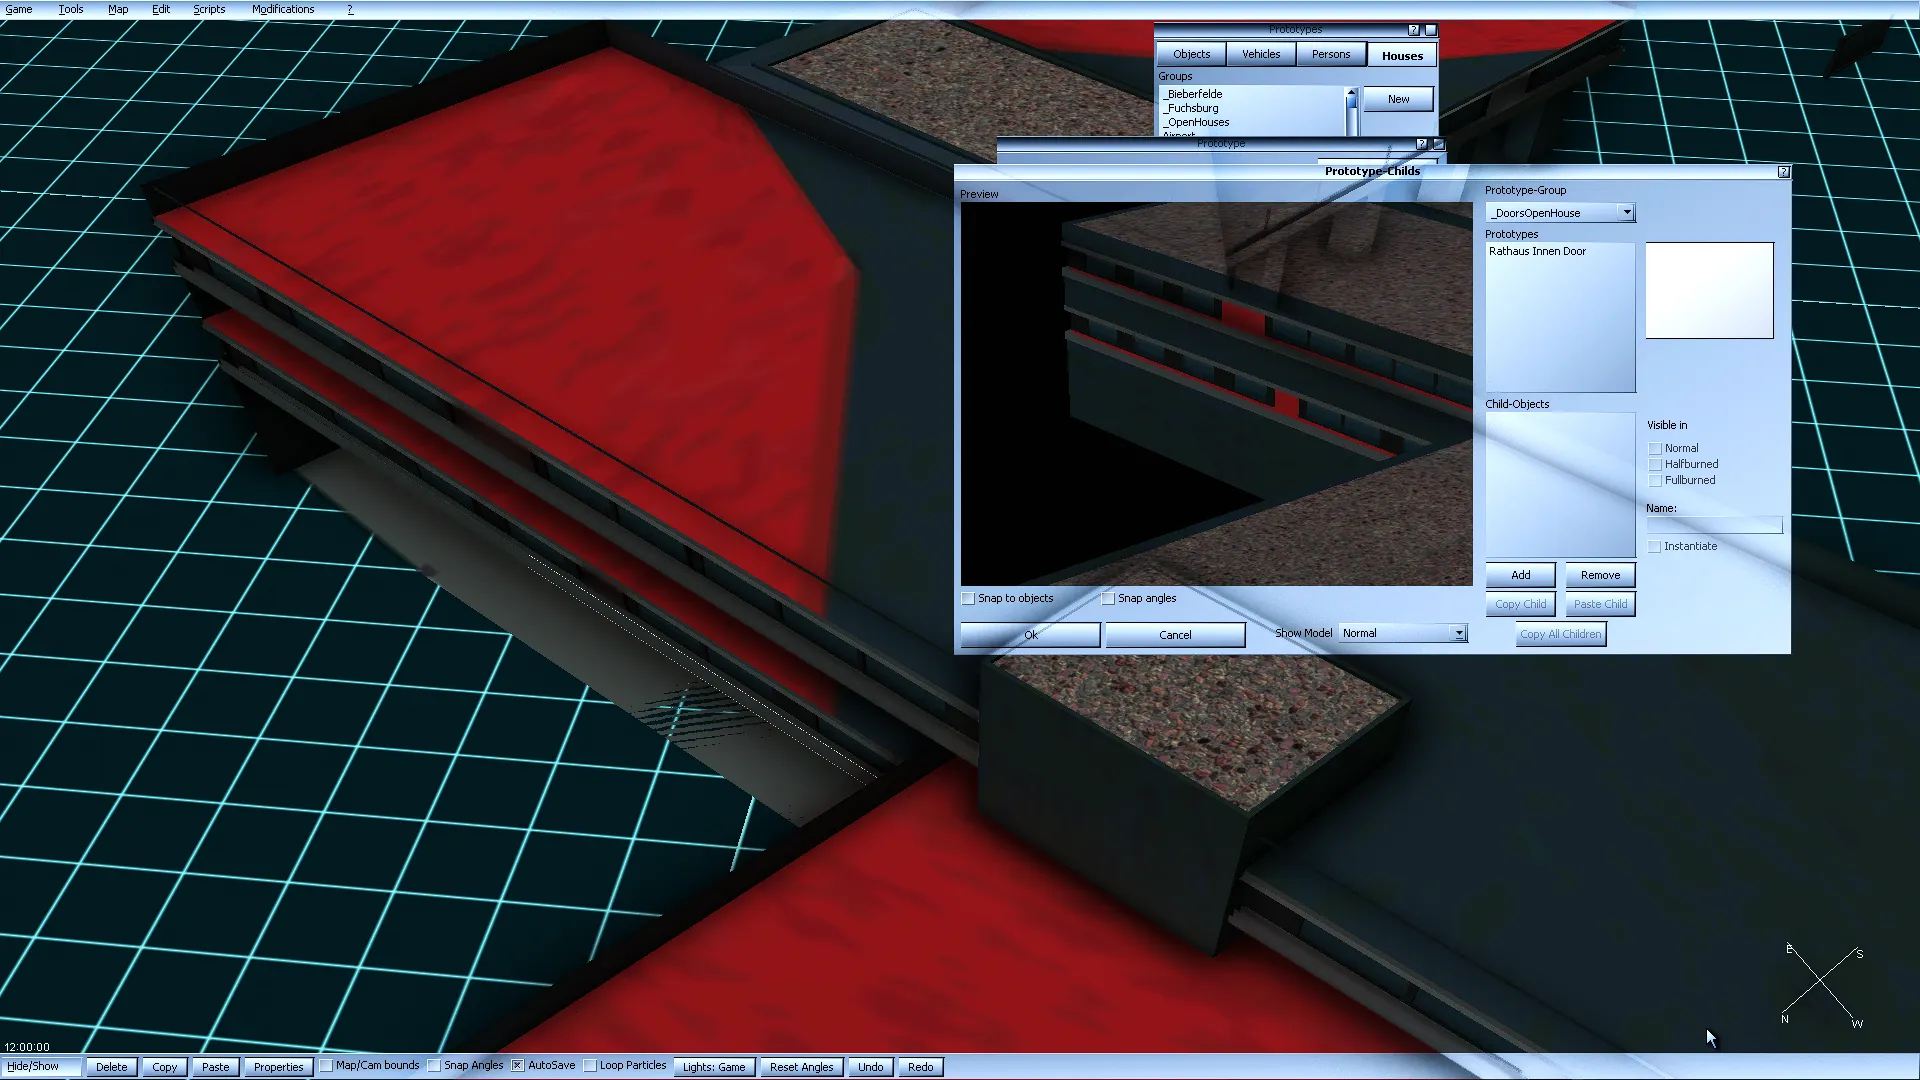Click the Prototype-Childs help question mark icon
The image size is (1920, 1080).
point(1783,172)
